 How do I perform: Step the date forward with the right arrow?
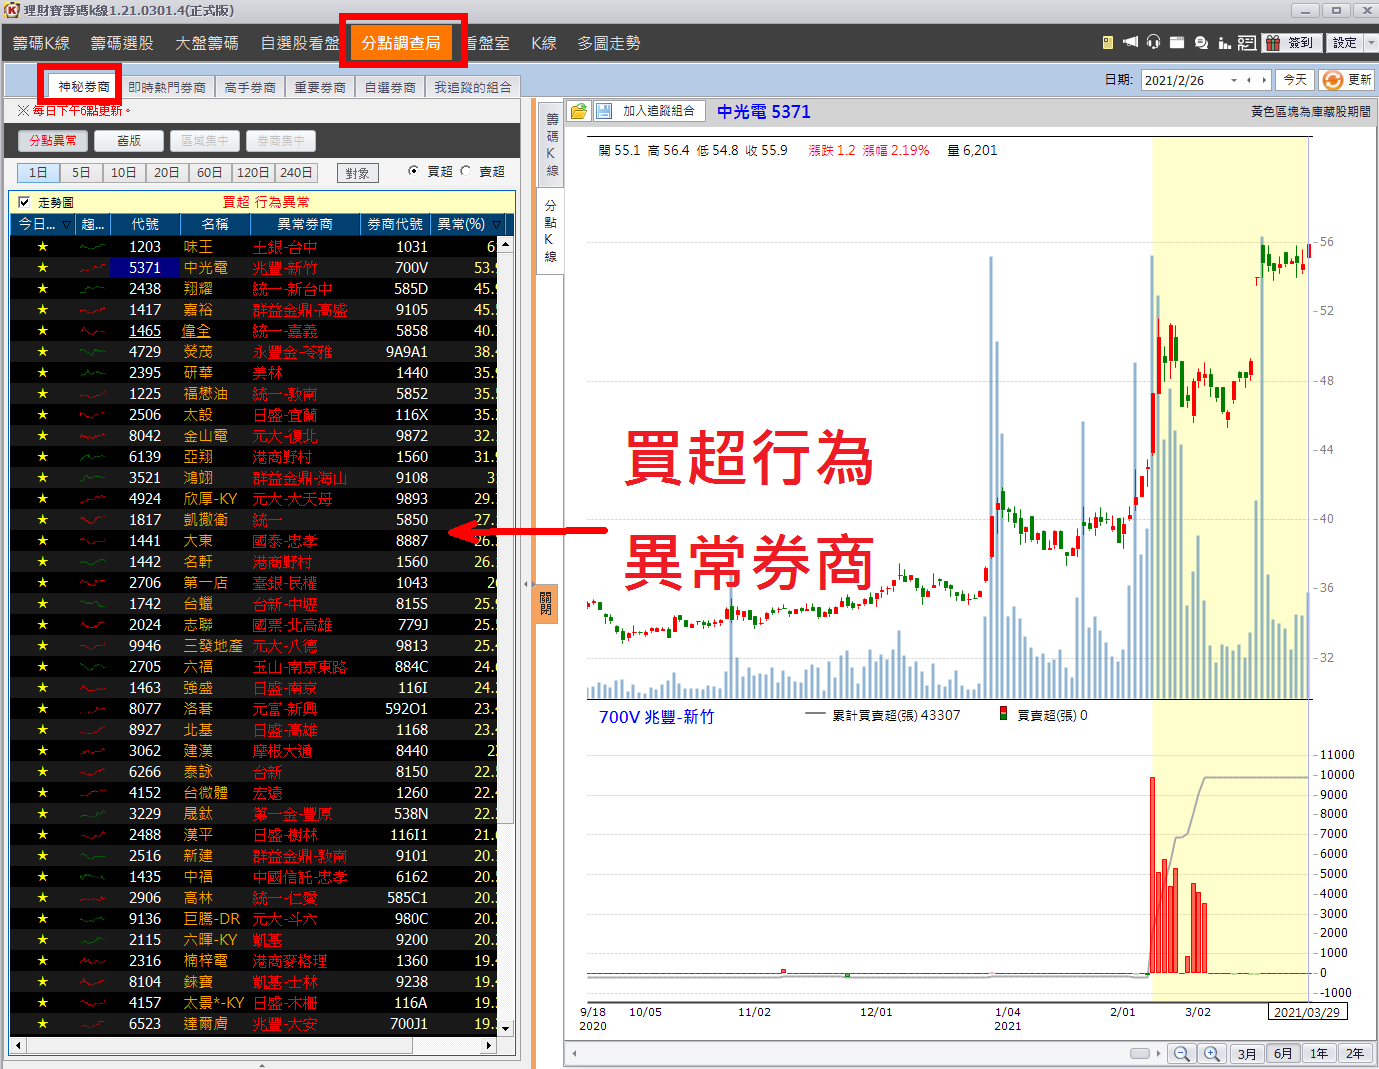(x=1264, y=80)
